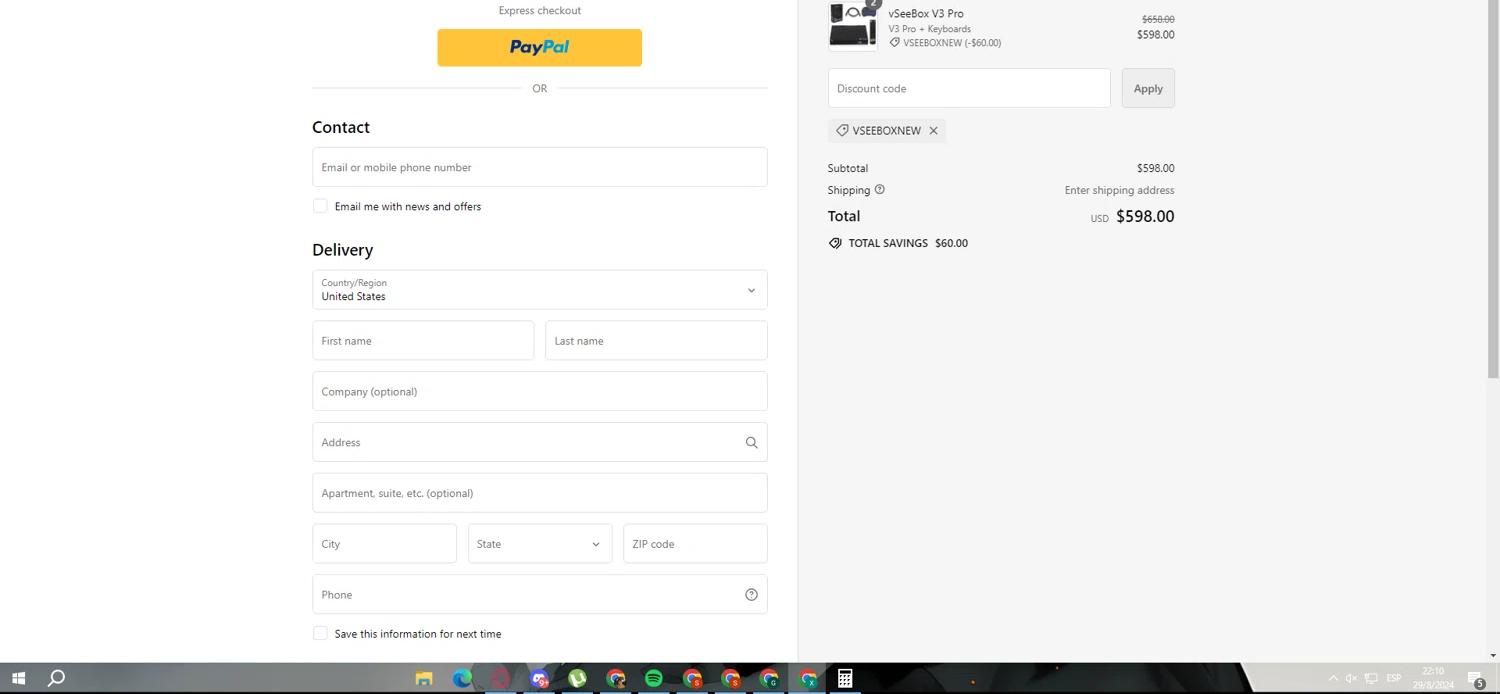Open the Windows Start menu
Image resolution: width=1500 pixels, height=694 pixels.
tap(18, 678)
